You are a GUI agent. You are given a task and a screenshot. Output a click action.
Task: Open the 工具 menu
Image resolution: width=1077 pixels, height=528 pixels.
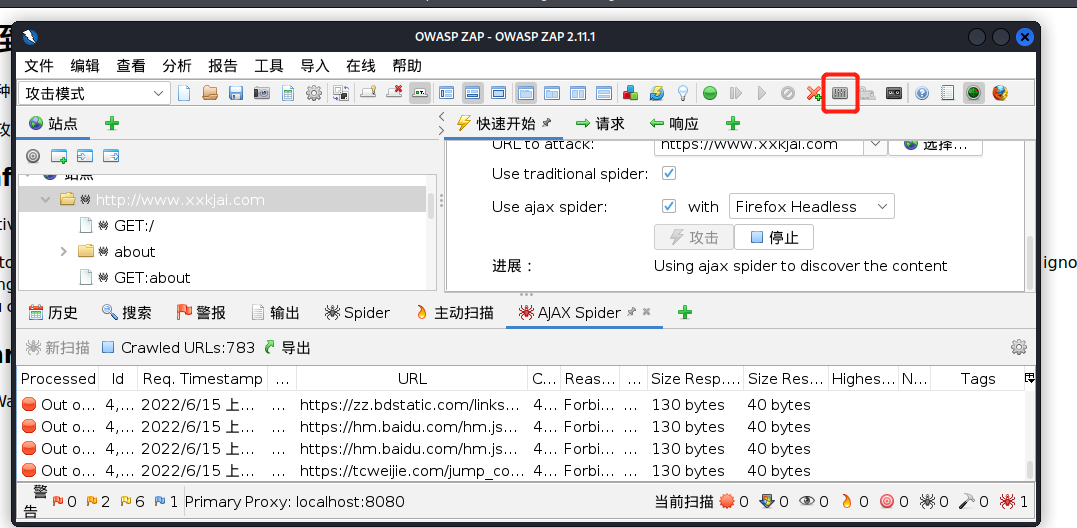(x=269, y=66)
